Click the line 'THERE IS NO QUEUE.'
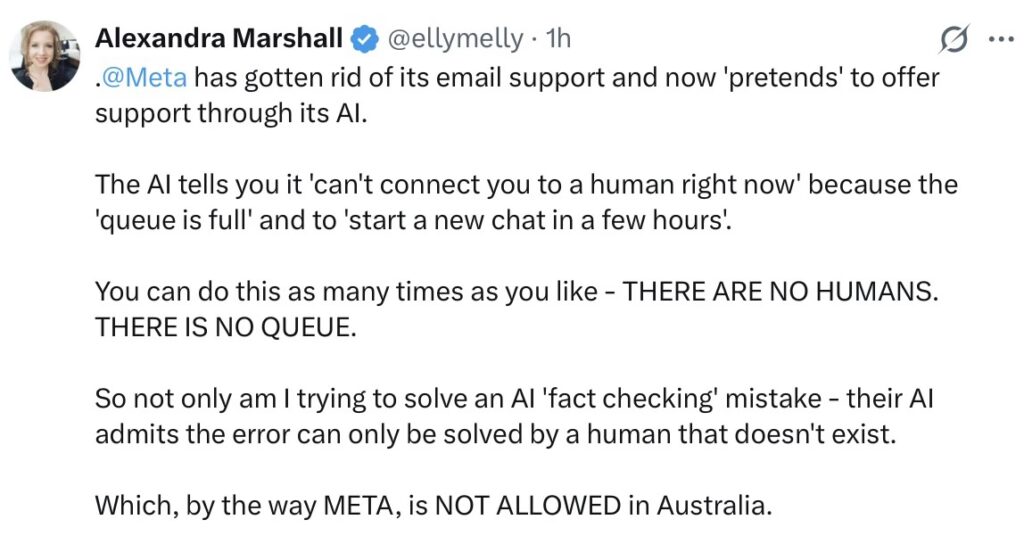This screenshot has height=536, width=1024. (226, 327)
